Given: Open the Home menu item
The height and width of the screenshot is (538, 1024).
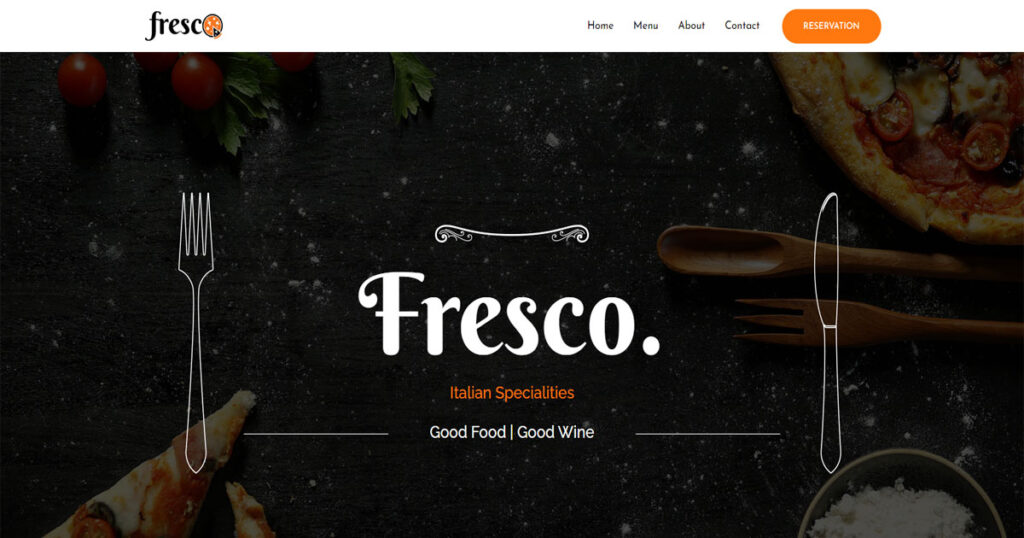Looking at the screenshot, I should coord(600,25).
